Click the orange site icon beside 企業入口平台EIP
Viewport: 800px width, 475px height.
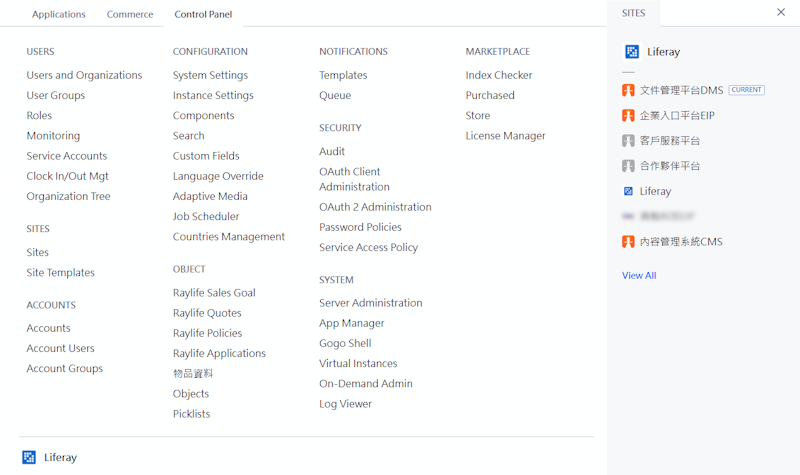[628, 115]
